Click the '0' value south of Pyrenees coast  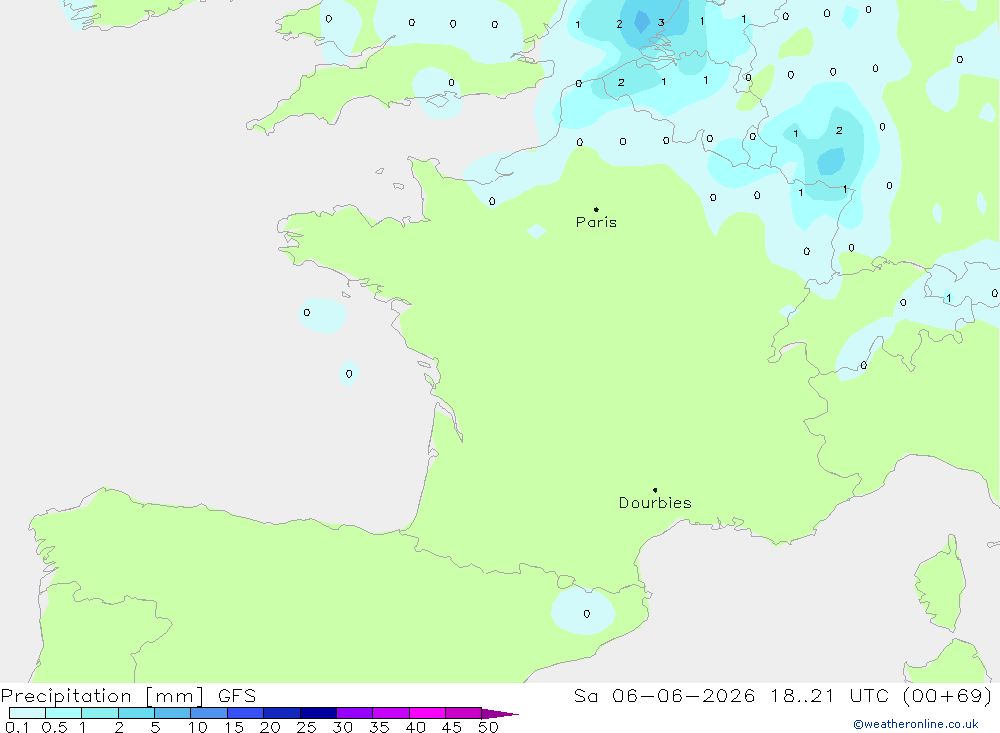587,614
